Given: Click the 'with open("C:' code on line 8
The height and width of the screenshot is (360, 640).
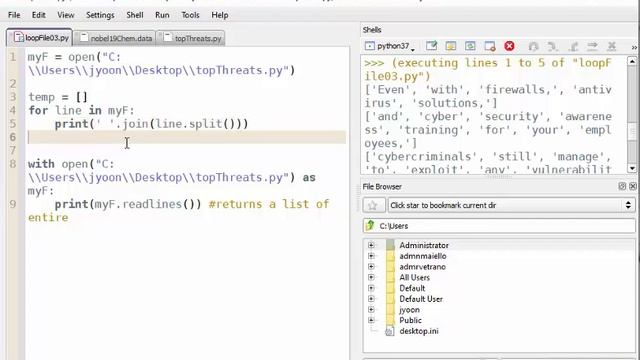Looking at the screenshot, I should 71,164.
